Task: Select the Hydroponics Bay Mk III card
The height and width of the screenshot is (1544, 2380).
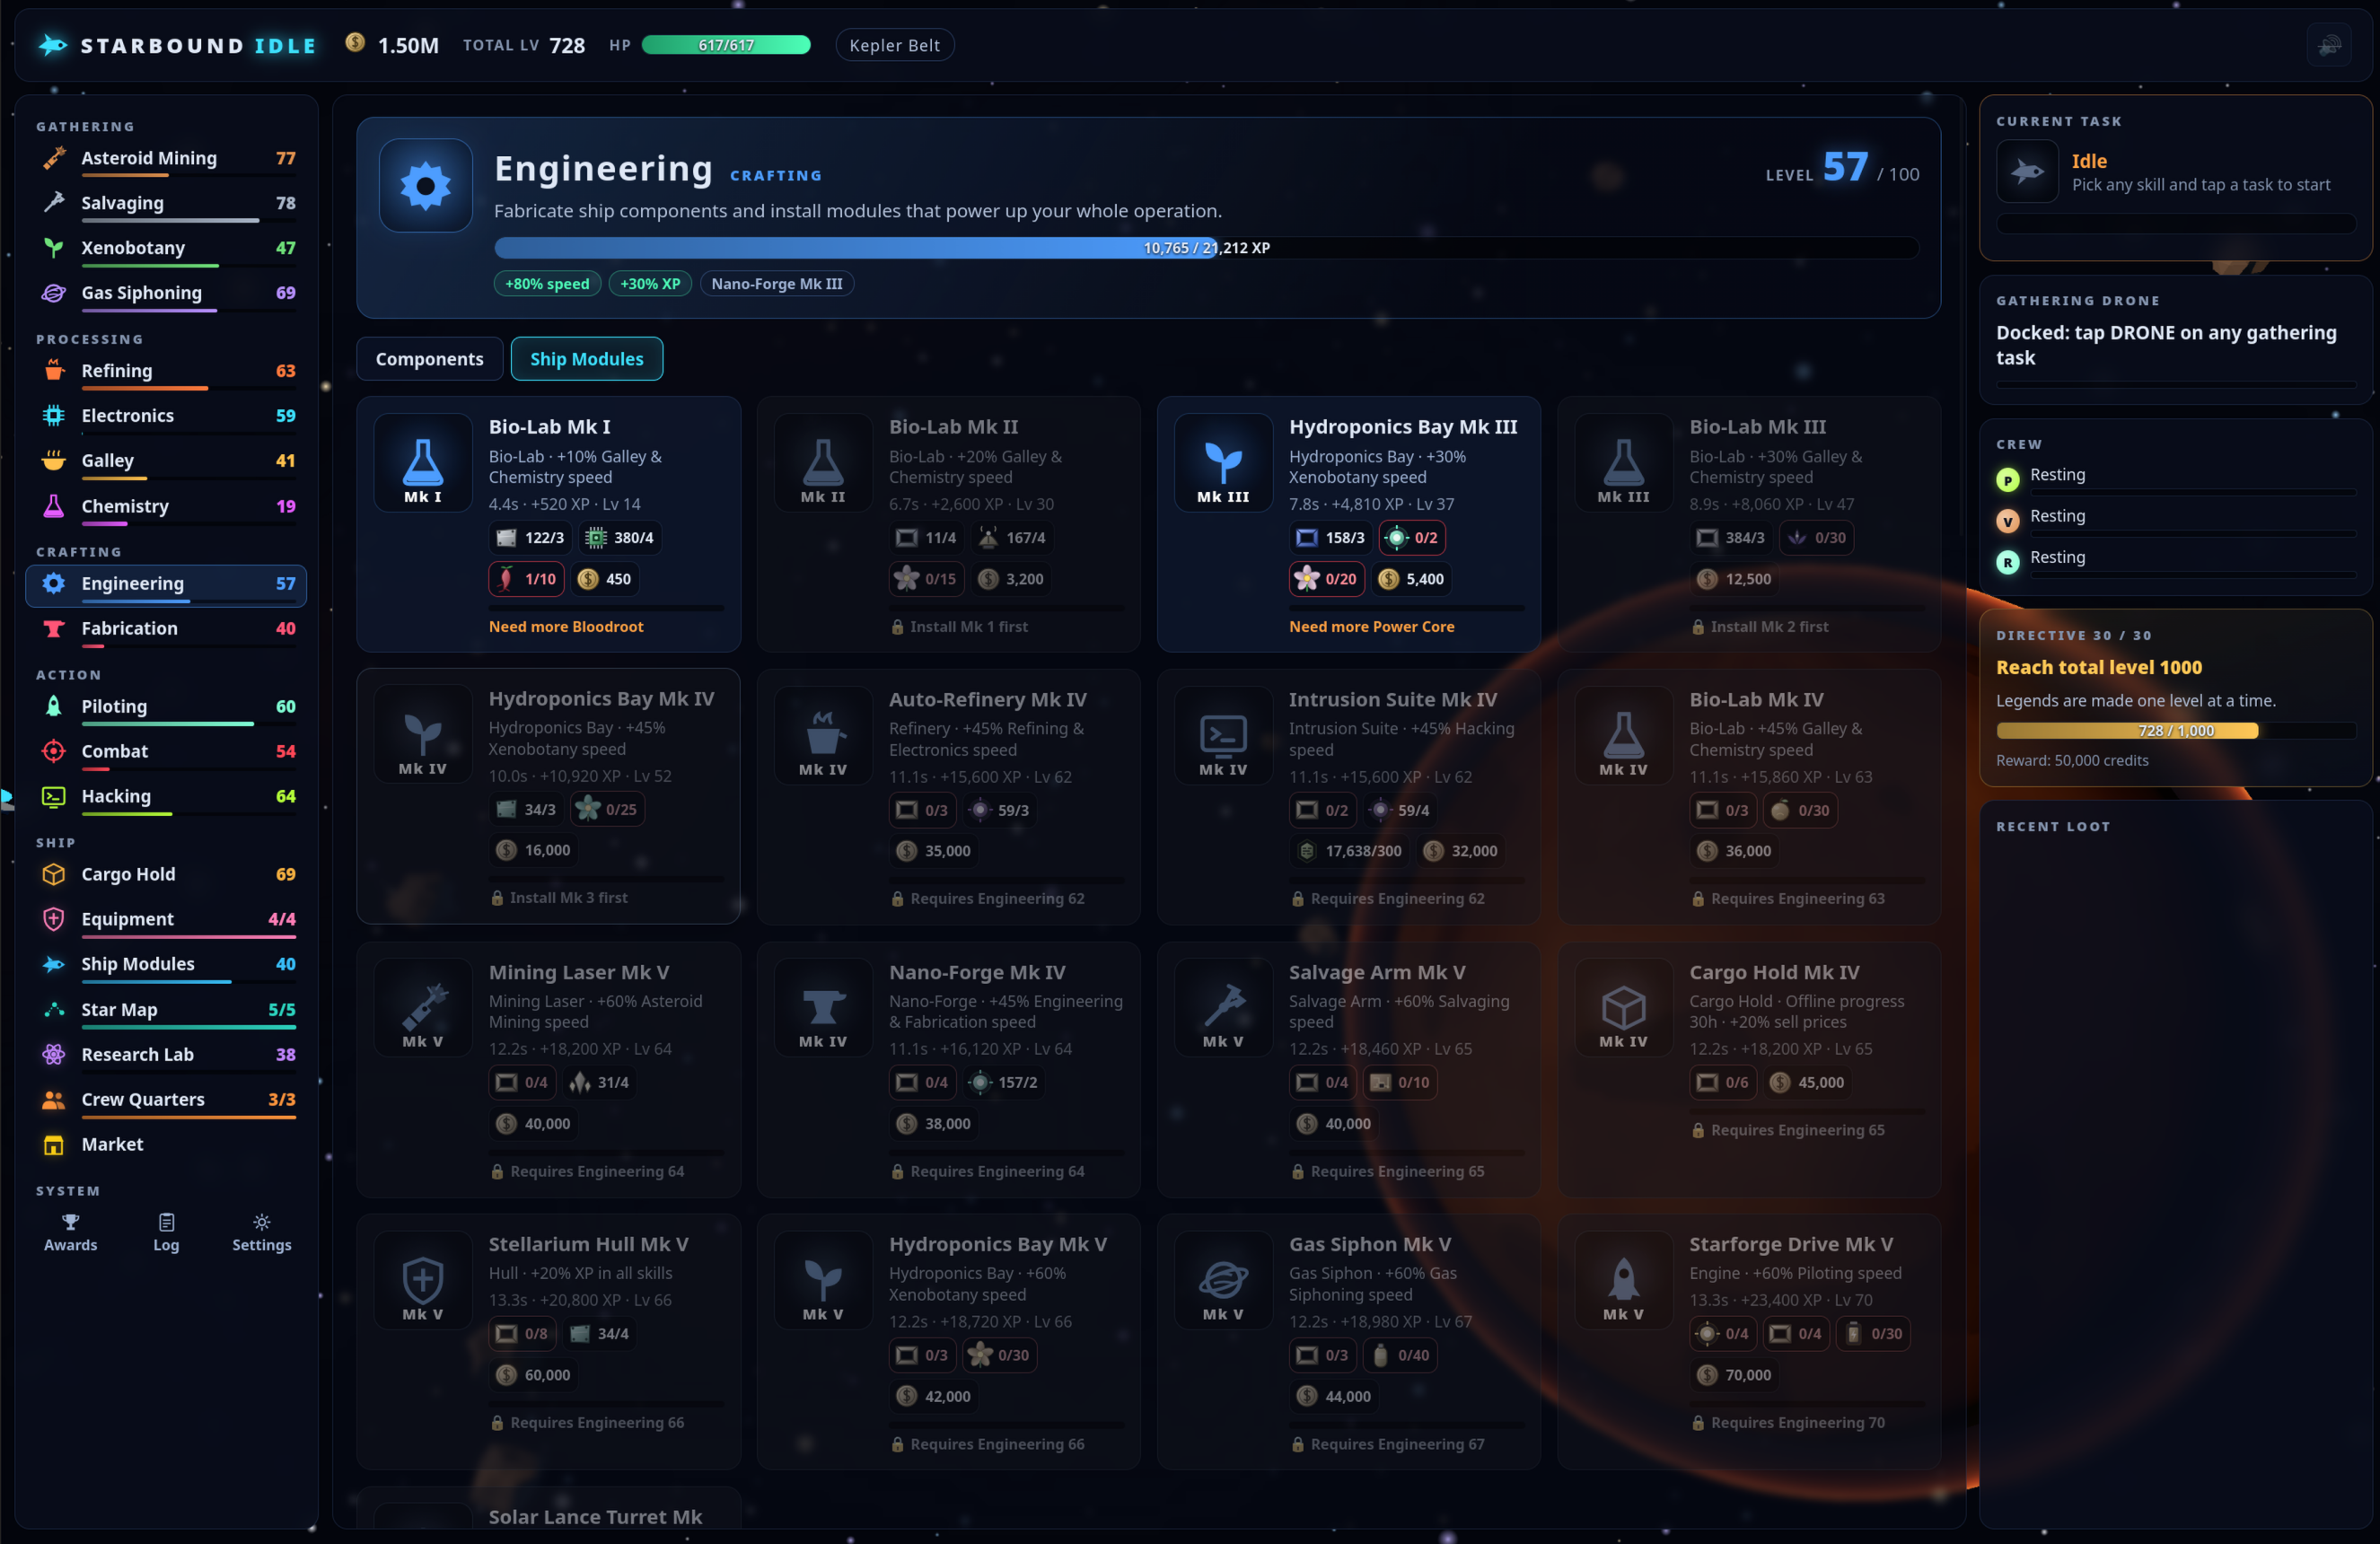Action: tap(1349, 525)
